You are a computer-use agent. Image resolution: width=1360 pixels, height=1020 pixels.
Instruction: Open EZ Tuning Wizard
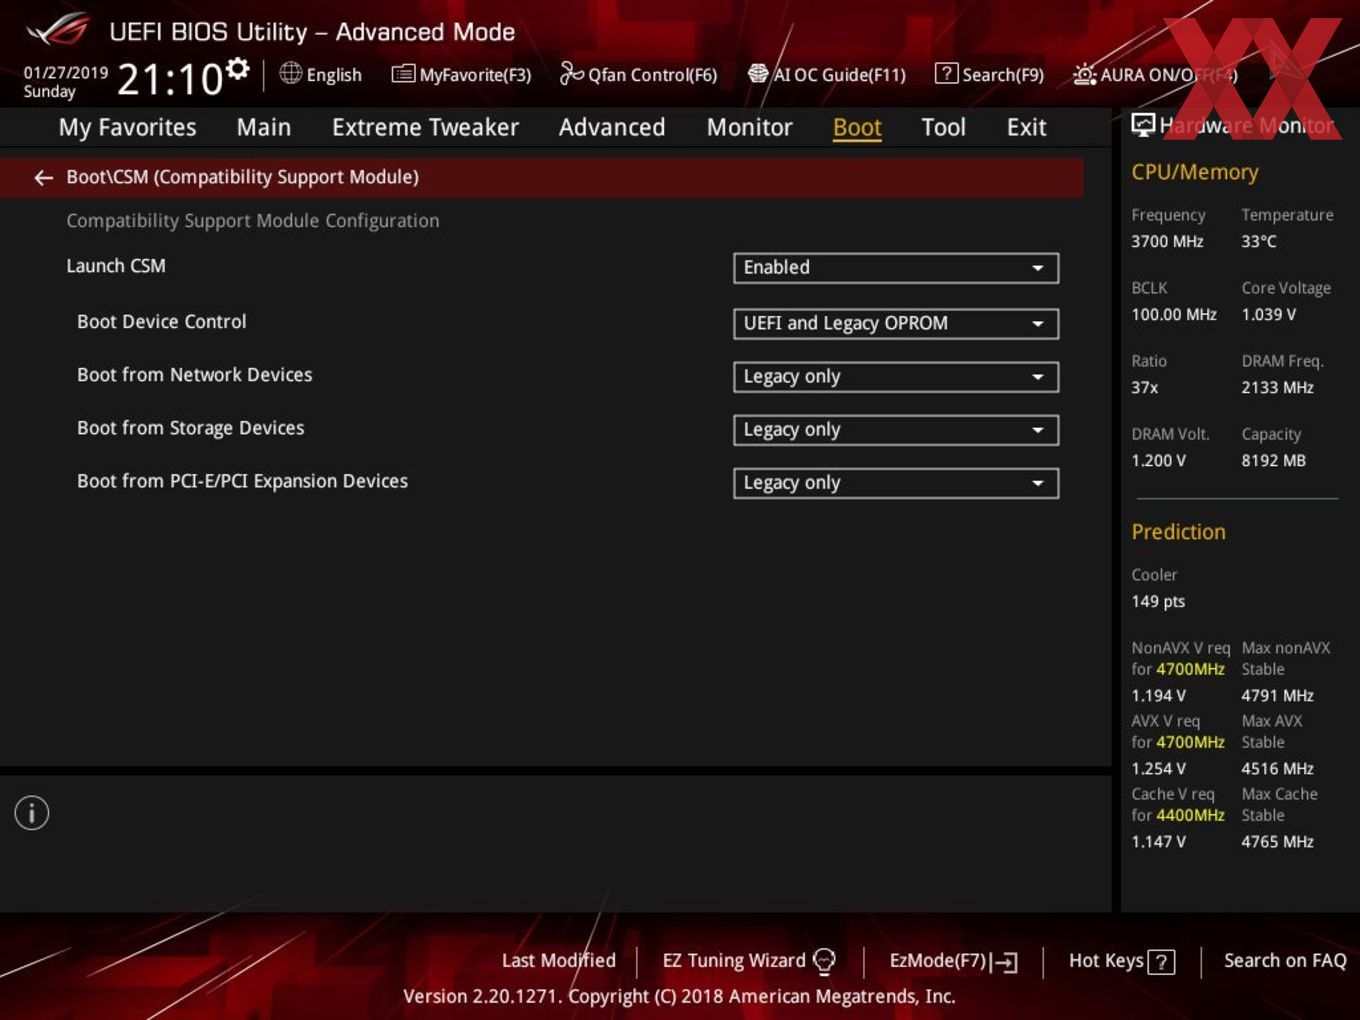click(734, 961)
